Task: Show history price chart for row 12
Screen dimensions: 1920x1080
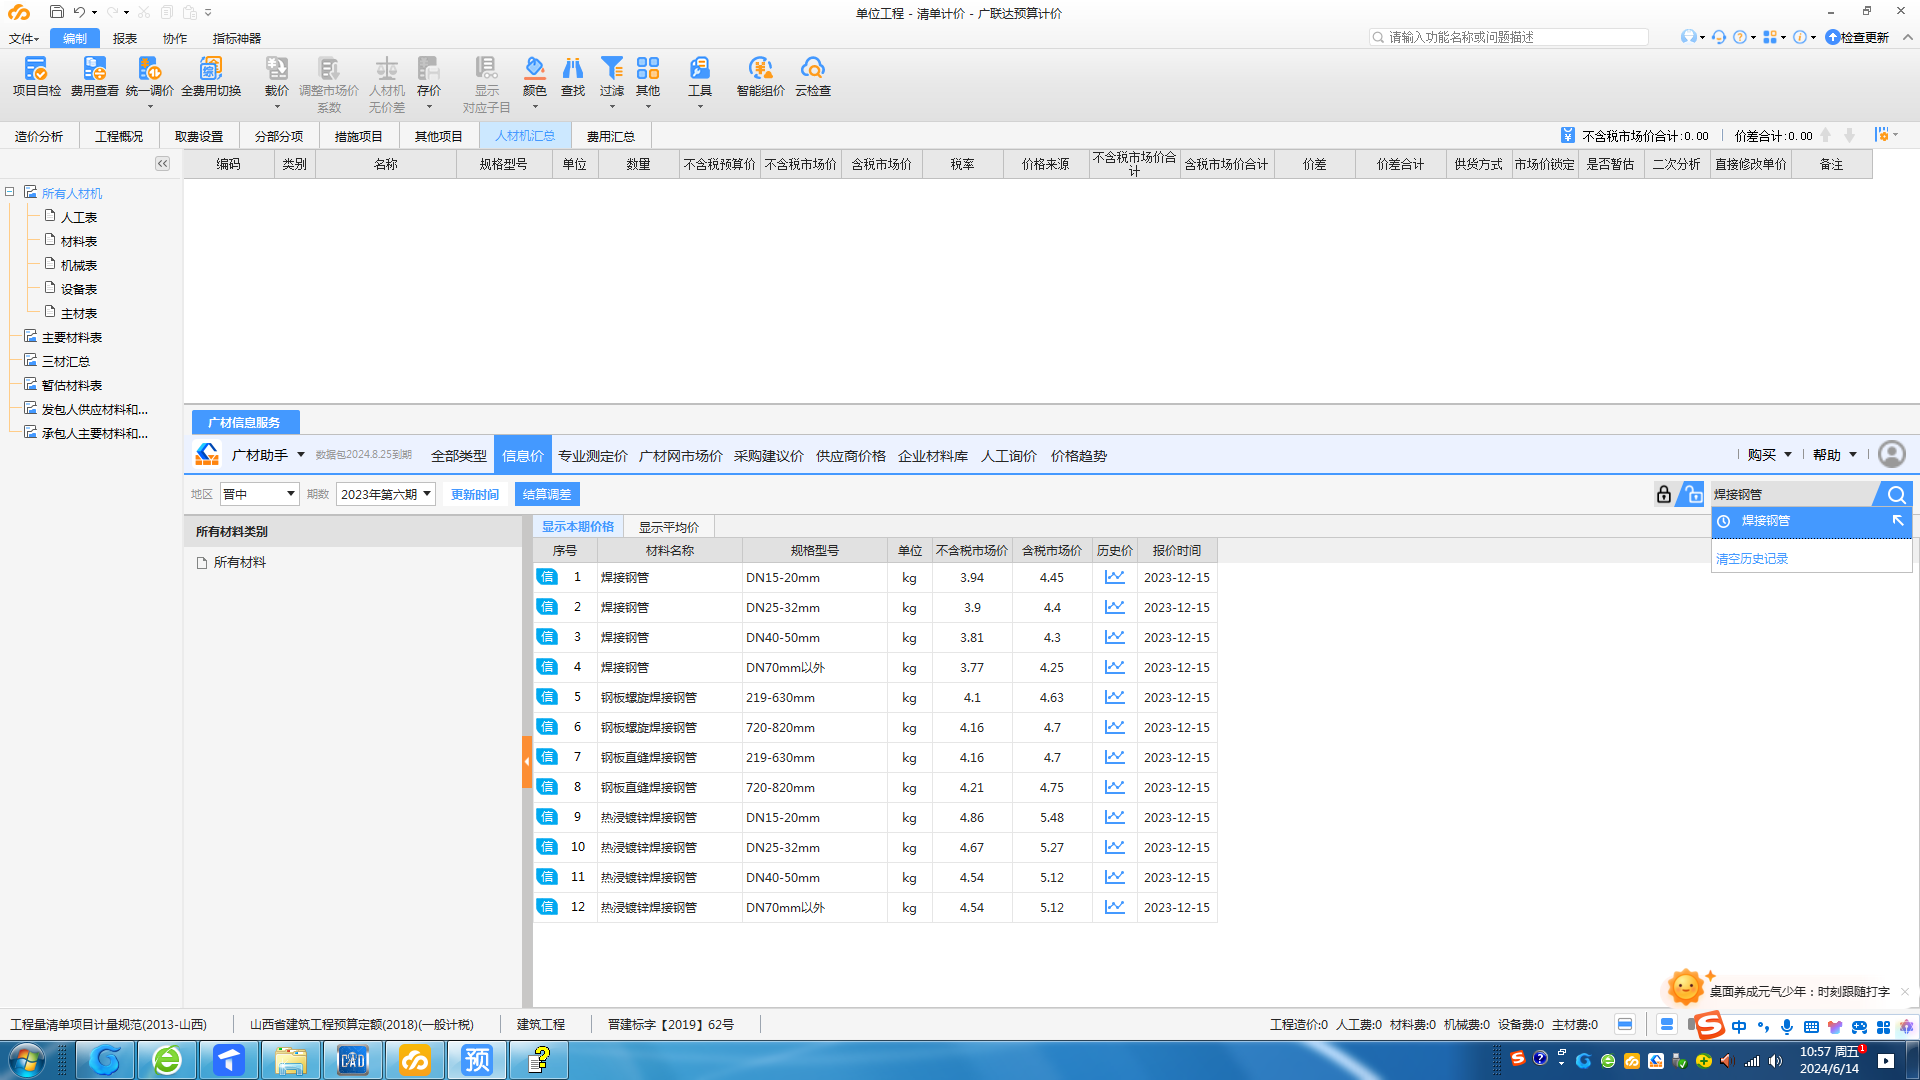Action: tap(1115, 907)
